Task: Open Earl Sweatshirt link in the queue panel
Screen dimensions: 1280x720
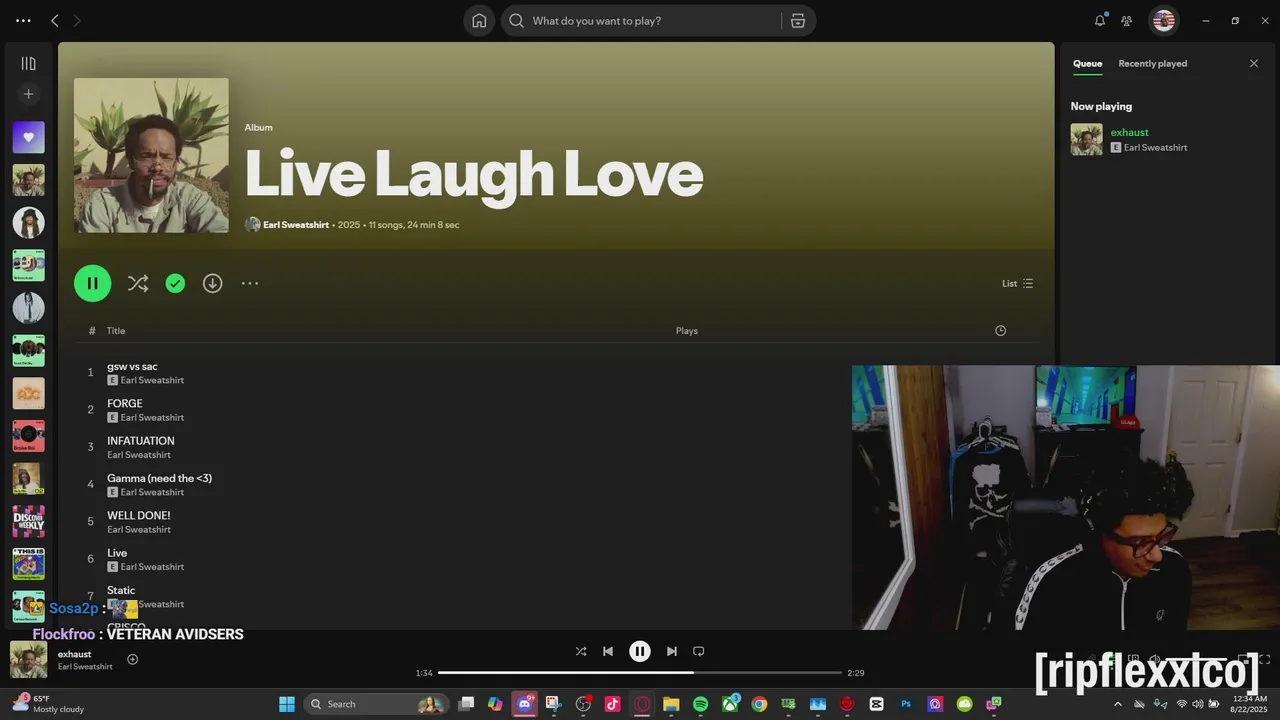Action: click(1155, 148)
